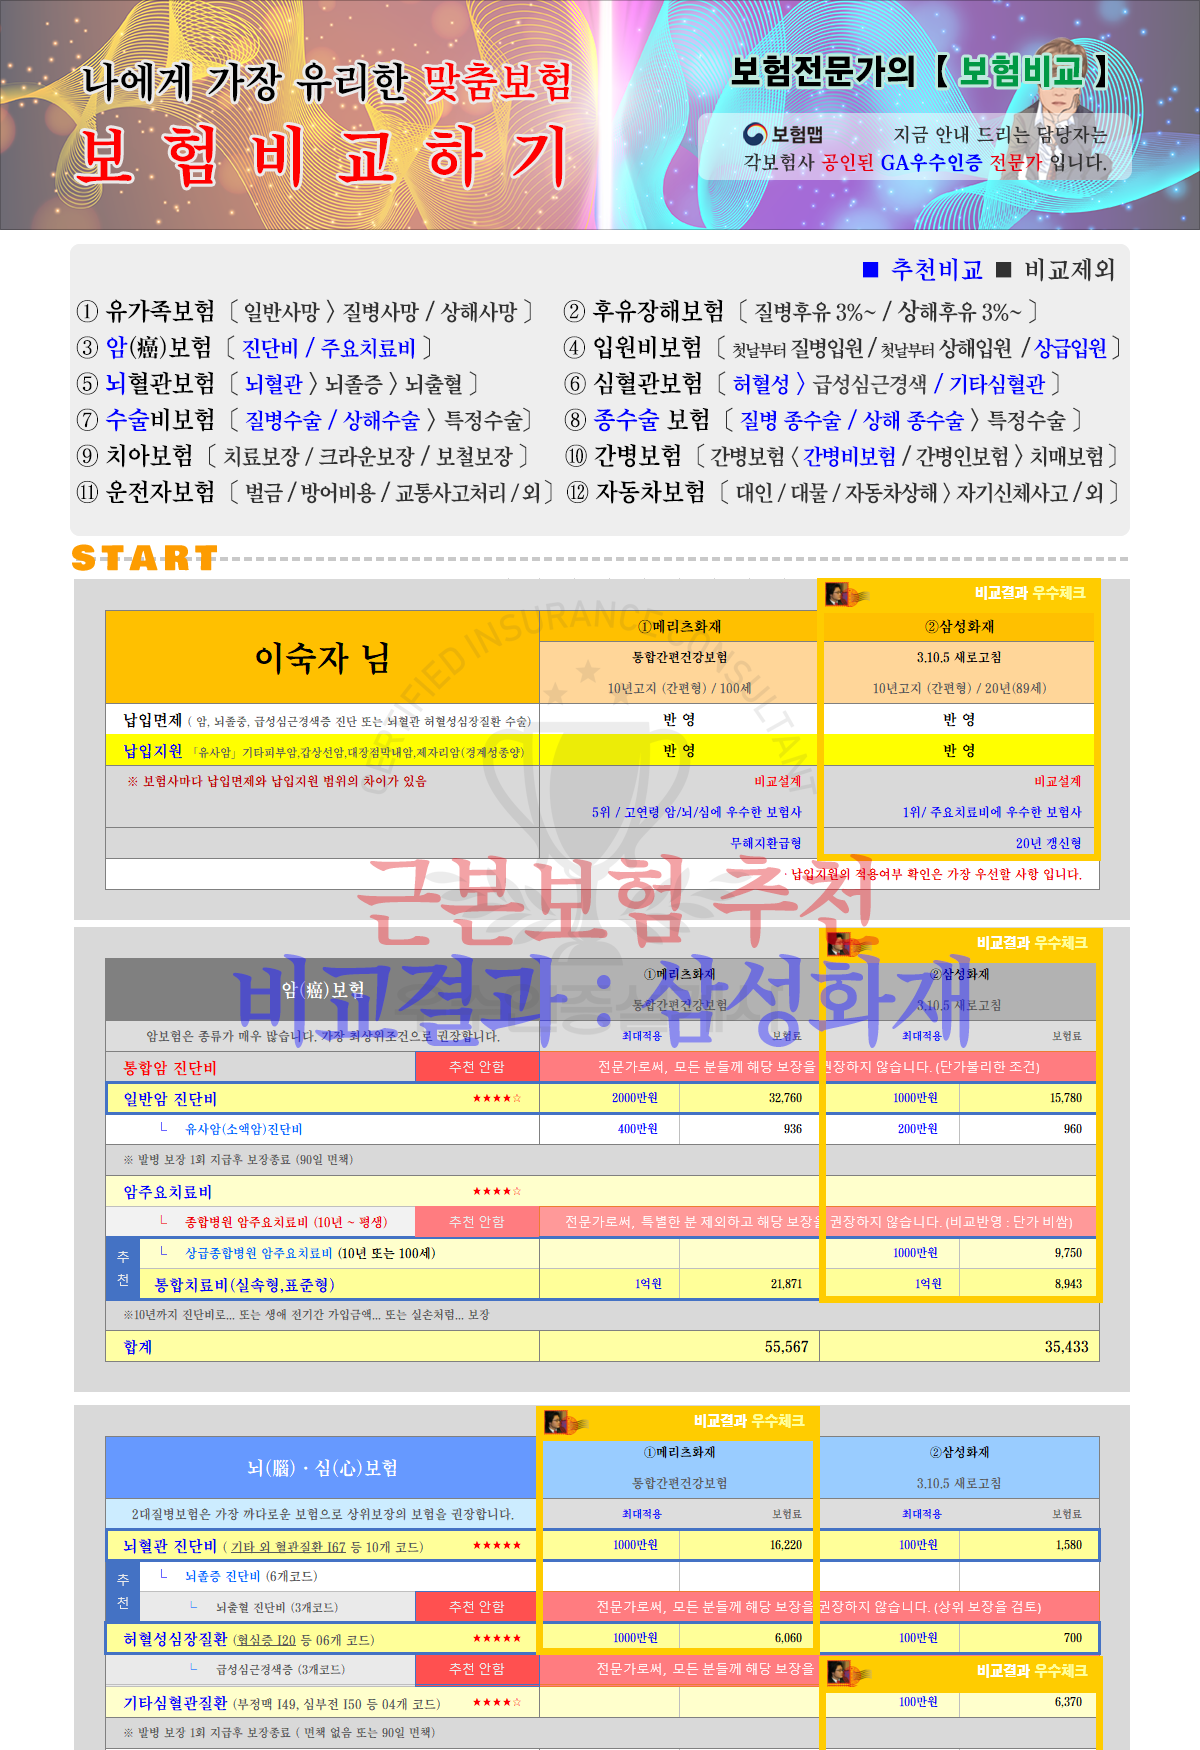Click the 납입면제 row label

[322, 720]
